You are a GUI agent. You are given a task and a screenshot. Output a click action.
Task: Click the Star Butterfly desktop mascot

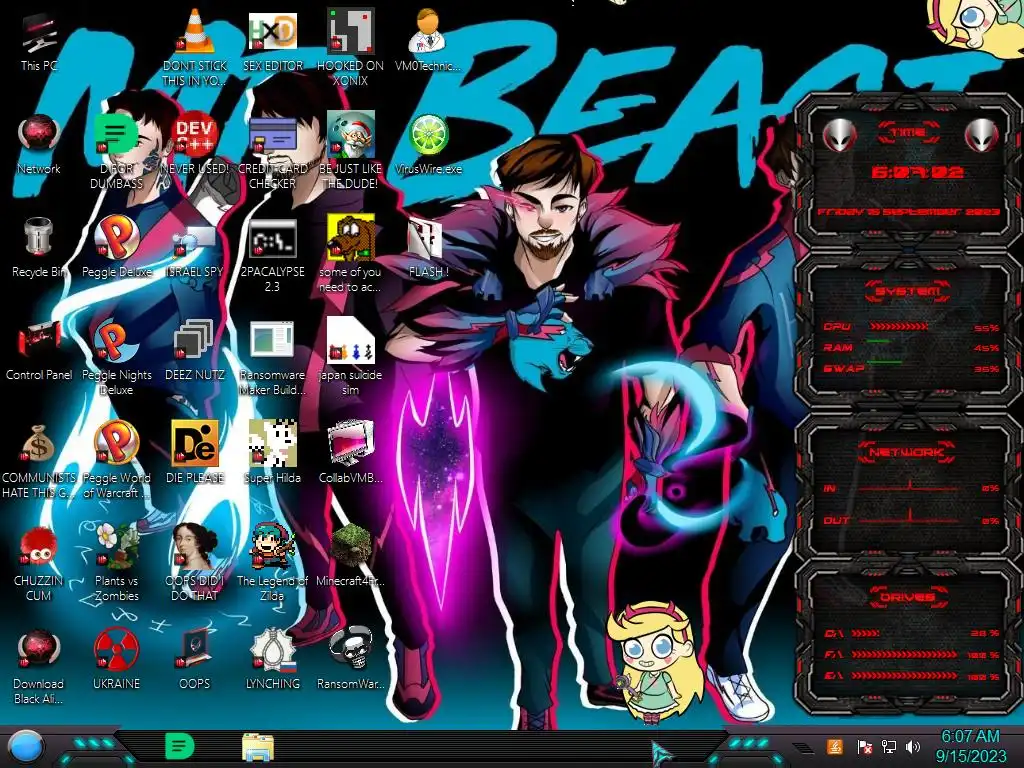click(654, 662)
